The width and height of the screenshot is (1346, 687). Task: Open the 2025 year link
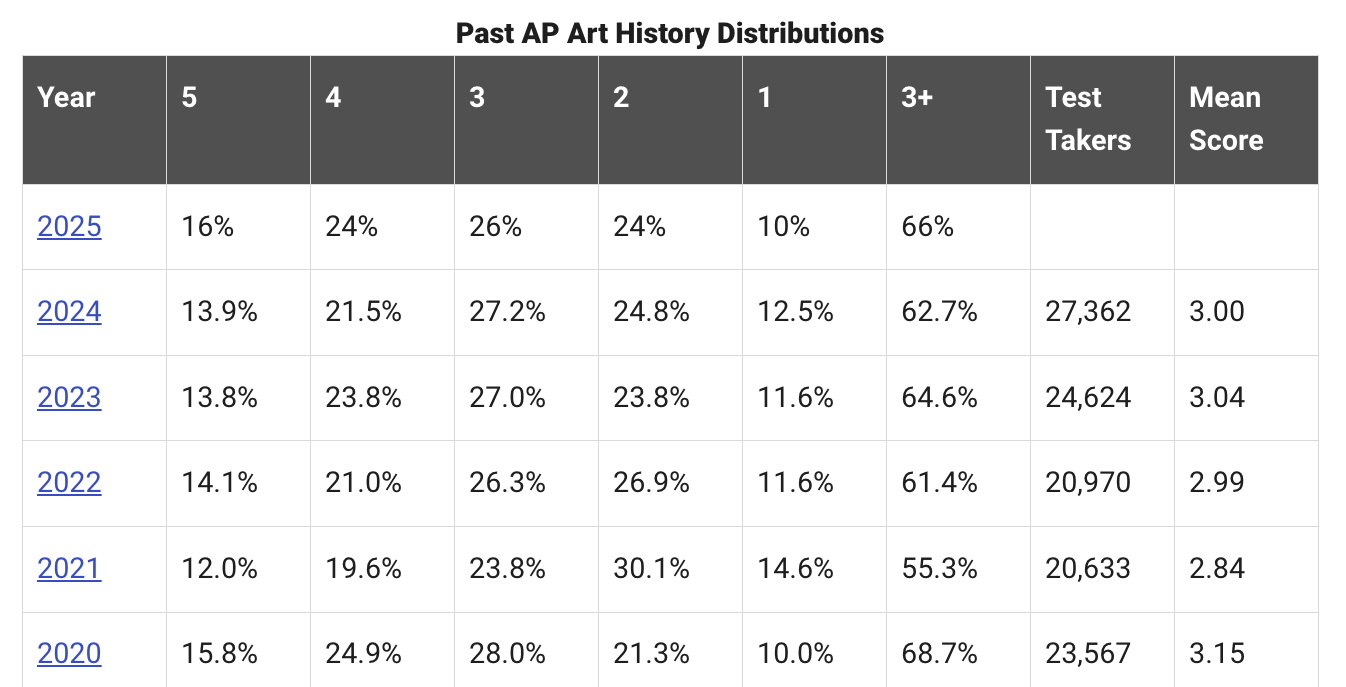click(69, 227)
